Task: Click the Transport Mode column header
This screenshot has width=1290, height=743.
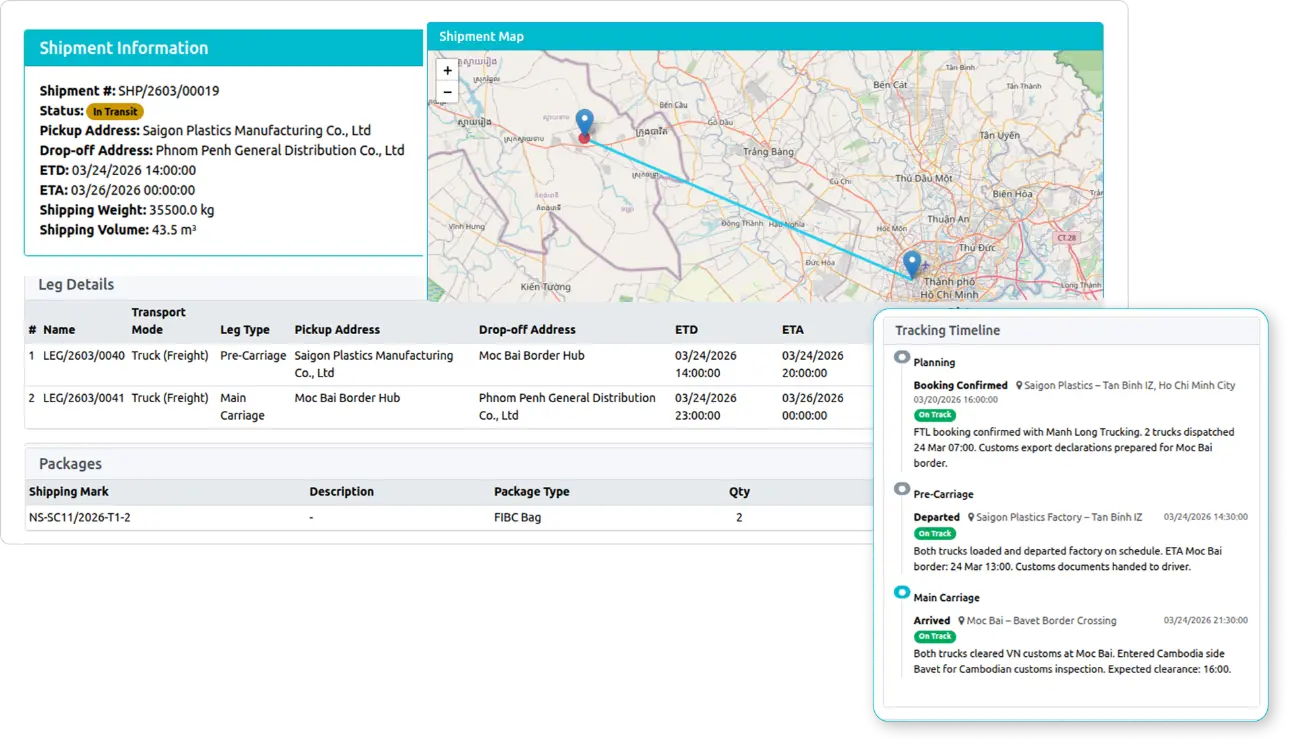Action: [x=158, y=321]
